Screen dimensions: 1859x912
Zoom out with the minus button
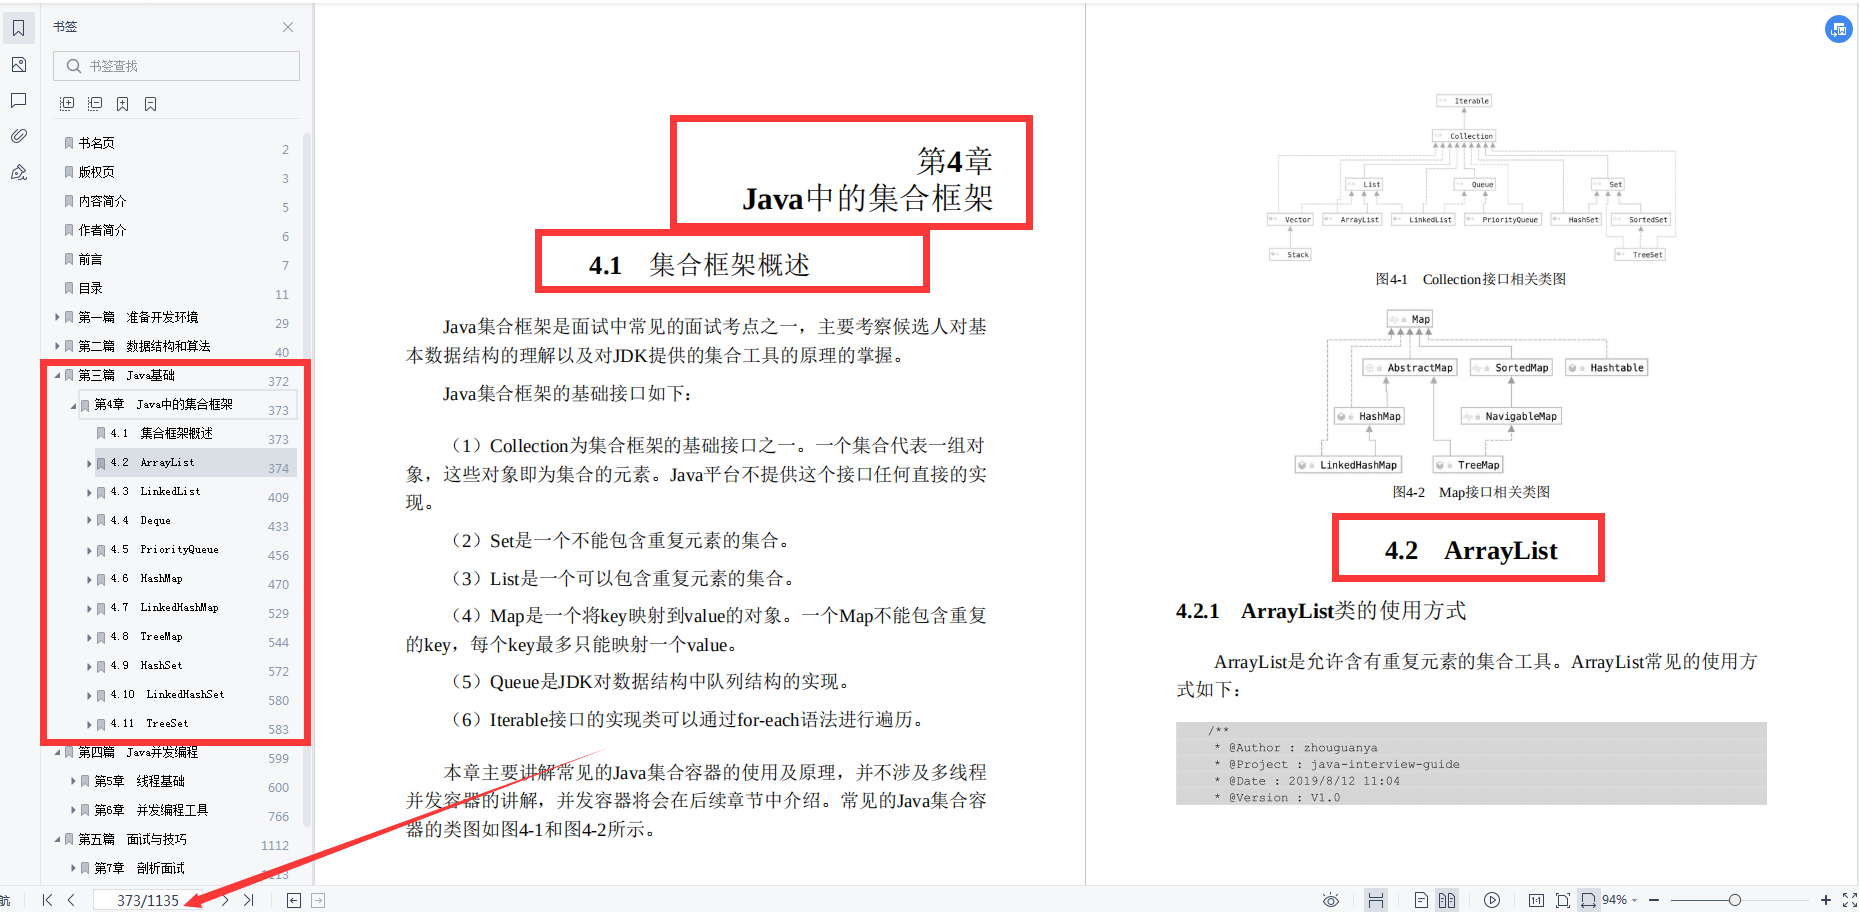pyautogui.click(x=1654, y=900)
